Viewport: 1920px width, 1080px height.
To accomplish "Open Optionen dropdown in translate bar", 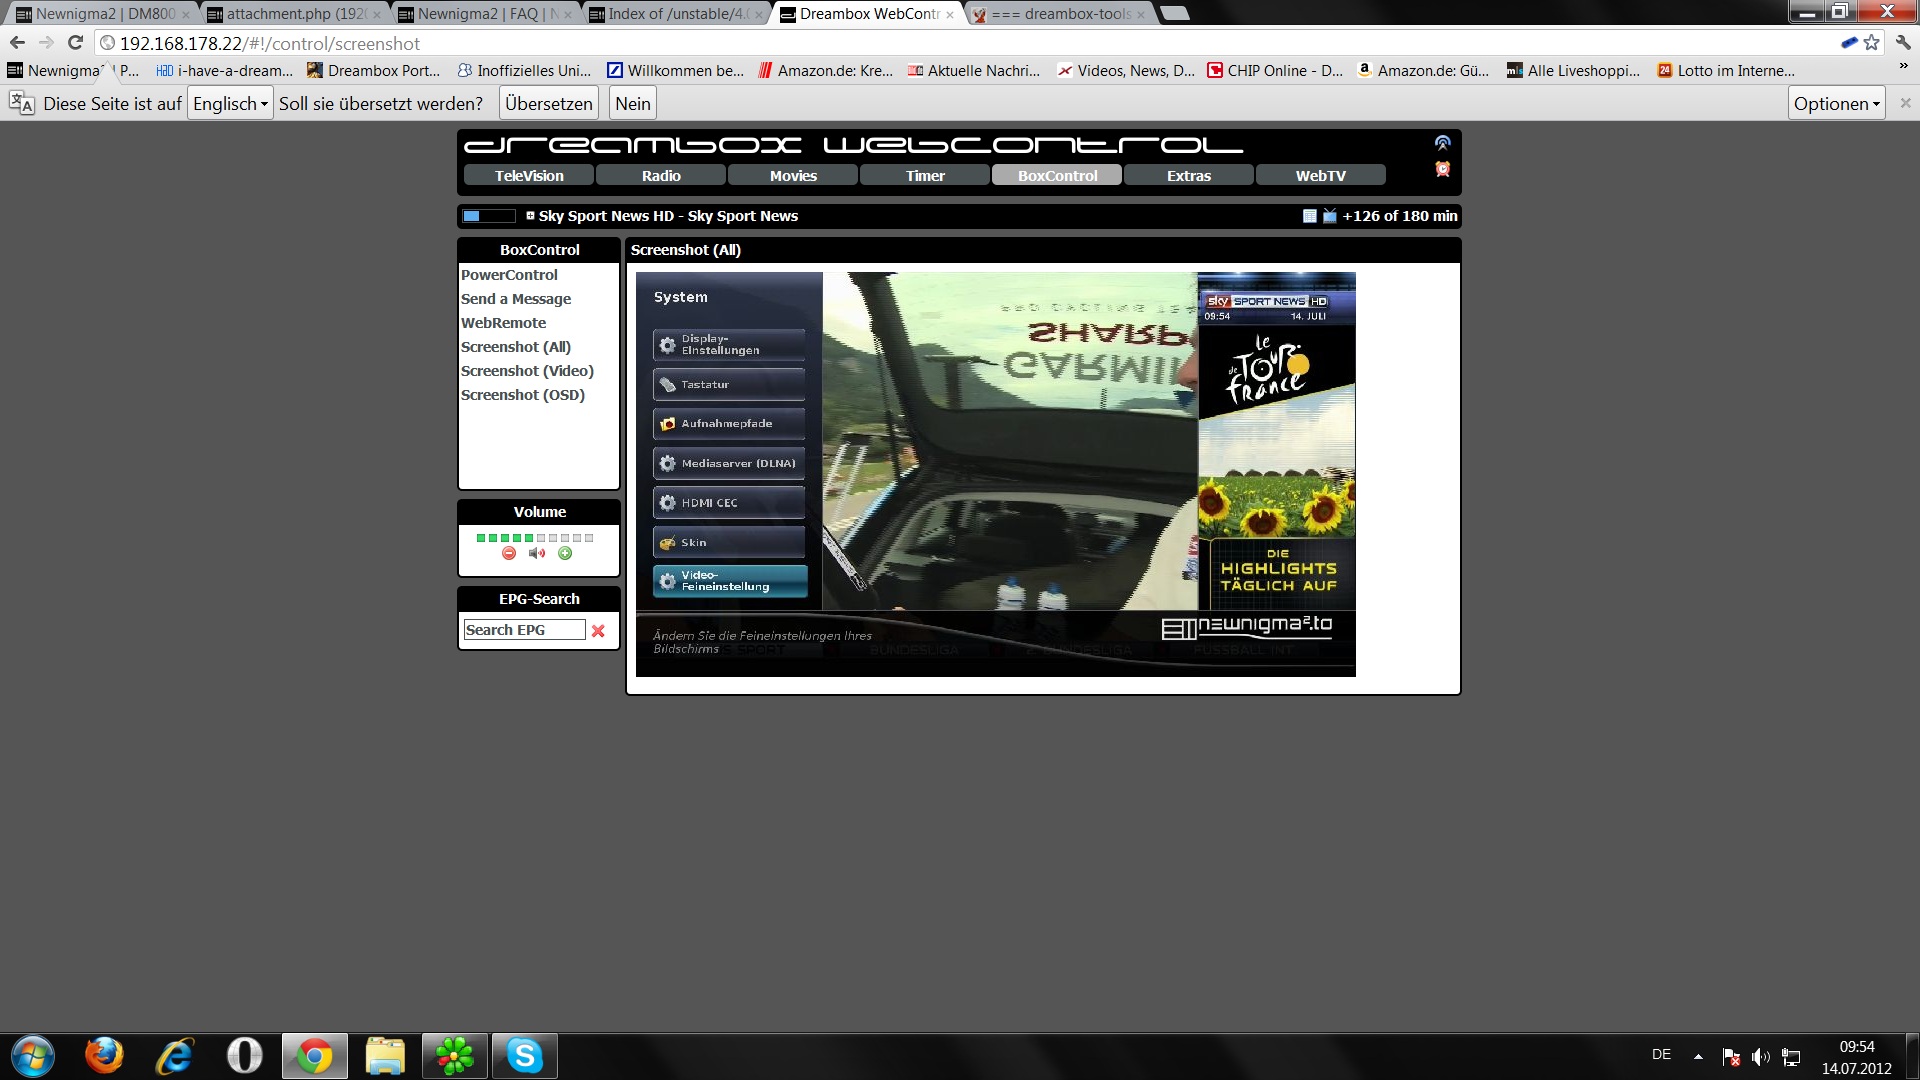I will pos(1836,104).
